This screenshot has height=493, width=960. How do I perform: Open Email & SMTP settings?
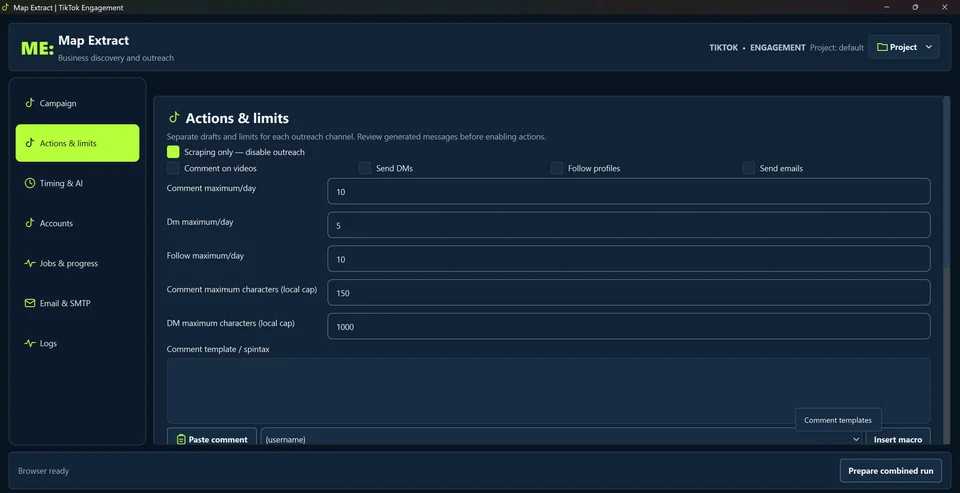pyautogui.click(x=77, y=303)
